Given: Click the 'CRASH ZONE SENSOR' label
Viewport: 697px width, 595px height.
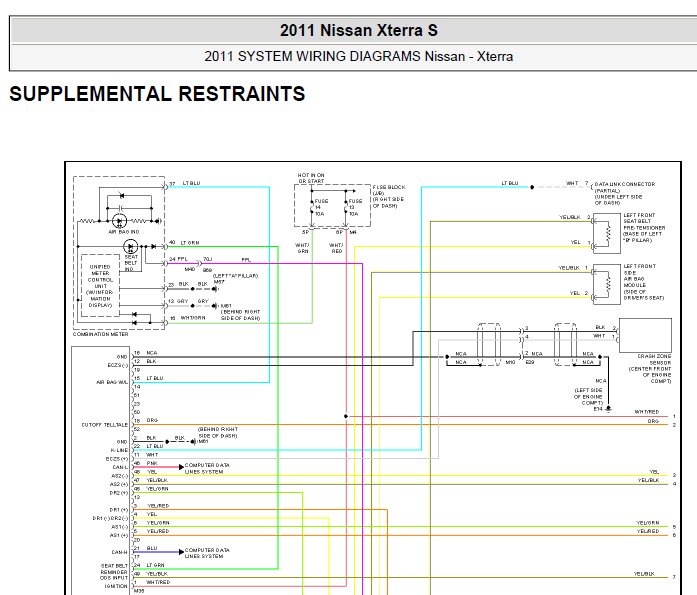Looking at the screenshot, I should pos(649,369).
